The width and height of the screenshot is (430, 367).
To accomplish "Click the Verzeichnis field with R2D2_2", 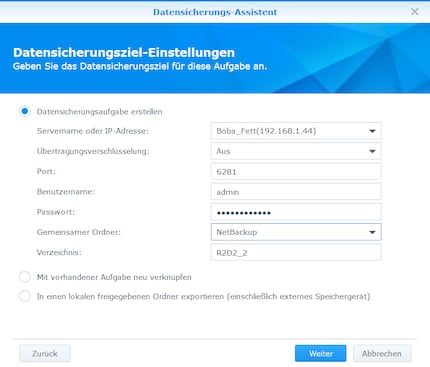I will [x=296, y=252].
